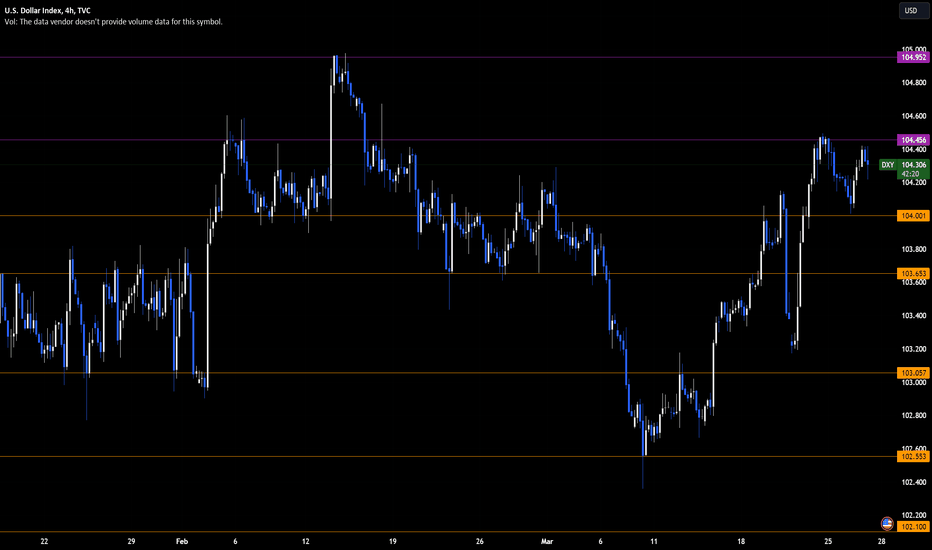The image size is (932, 550).
Task: Click the 102.200 price axis tick
Action: (914, 516)
